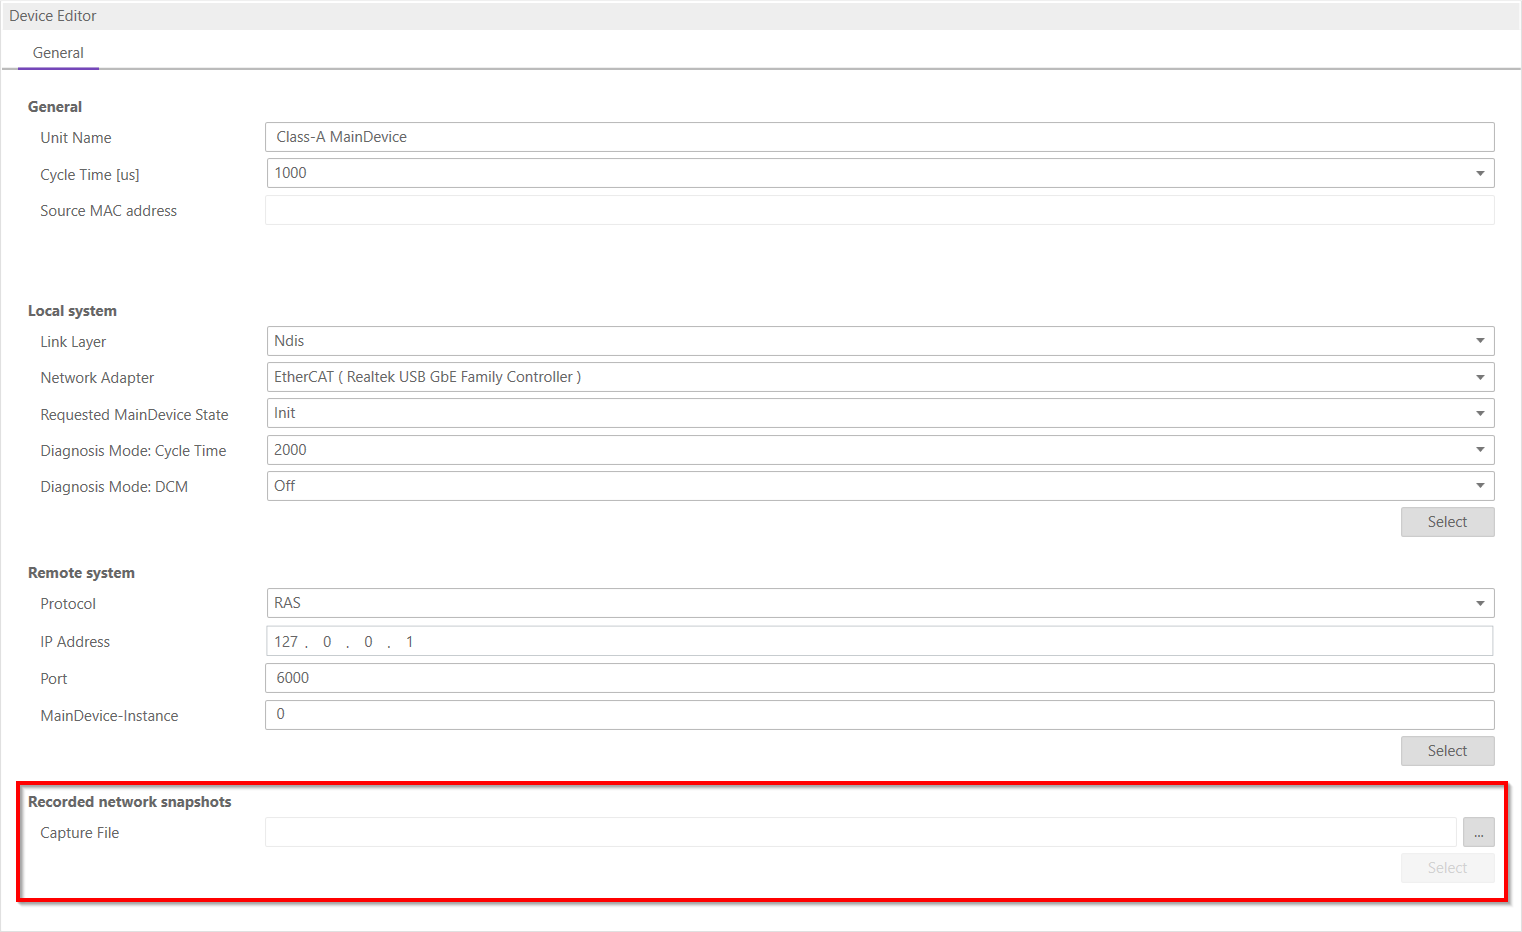Click the last IP Address octet

point(409,642)
